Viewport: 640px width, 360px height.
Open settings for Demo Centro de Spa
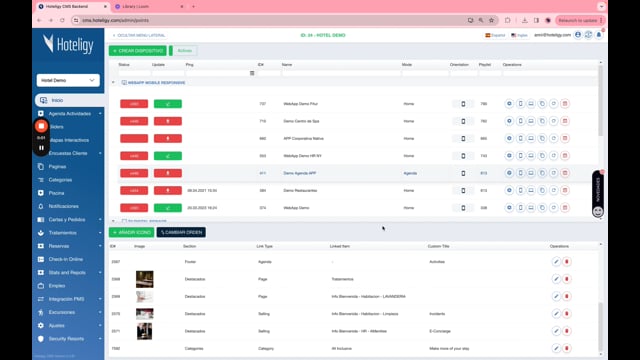[x=509, y=121]
